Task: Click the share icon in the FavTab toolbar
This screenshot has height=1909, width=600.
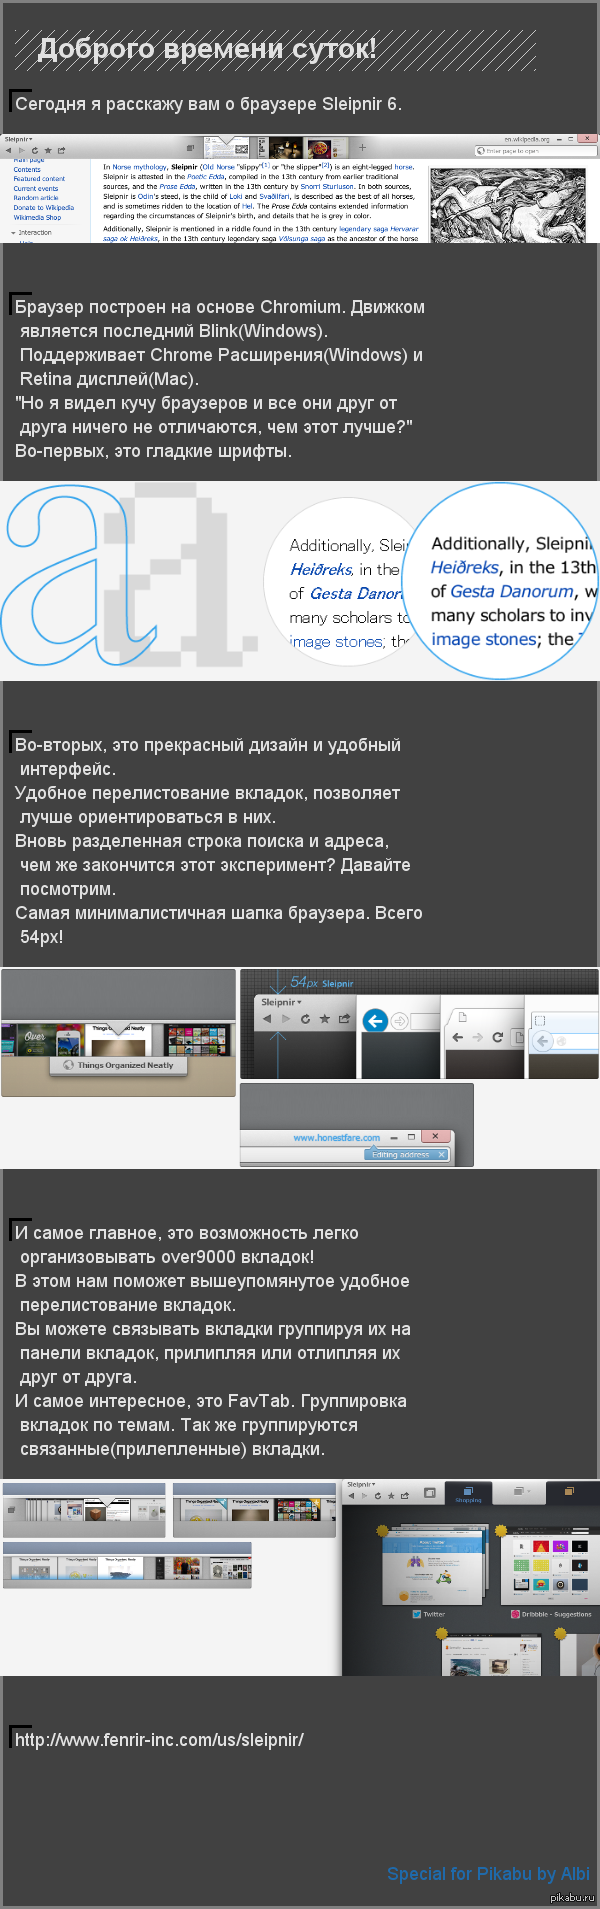Action: [x=405, y=1496]
